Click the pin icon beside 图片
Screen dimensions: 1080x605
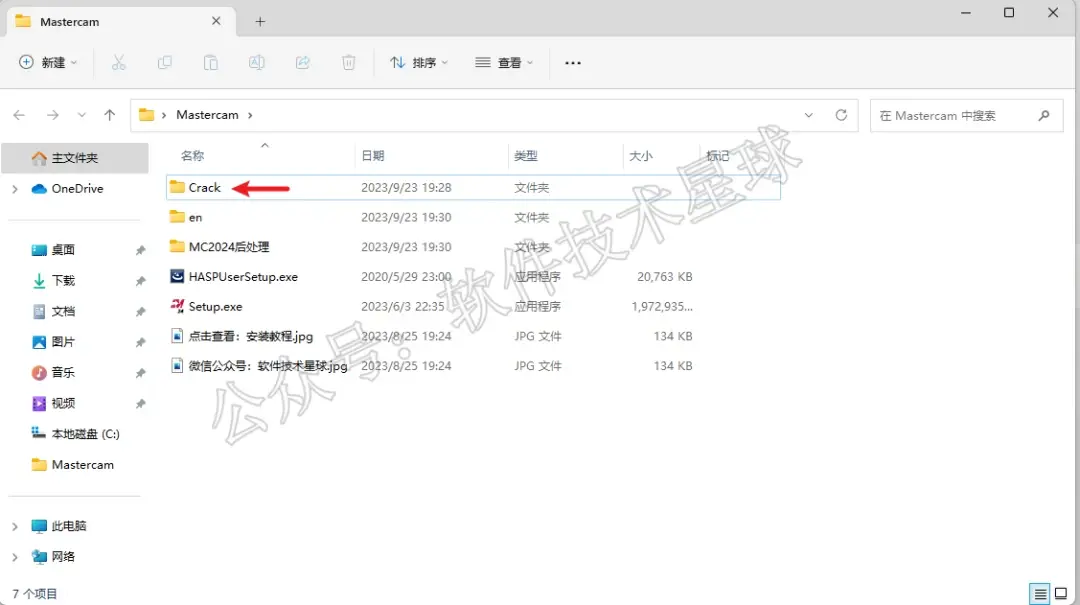point(141,342)
